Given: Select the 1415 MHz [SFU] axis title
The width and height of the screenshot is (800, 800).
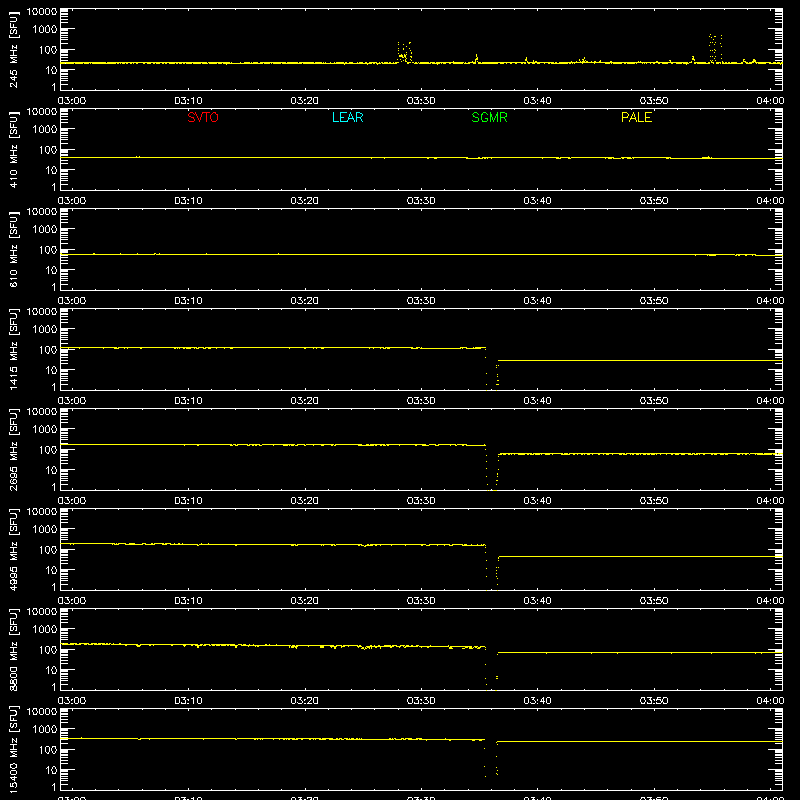Looking at the screenshot, I should (x=13, y=349).
